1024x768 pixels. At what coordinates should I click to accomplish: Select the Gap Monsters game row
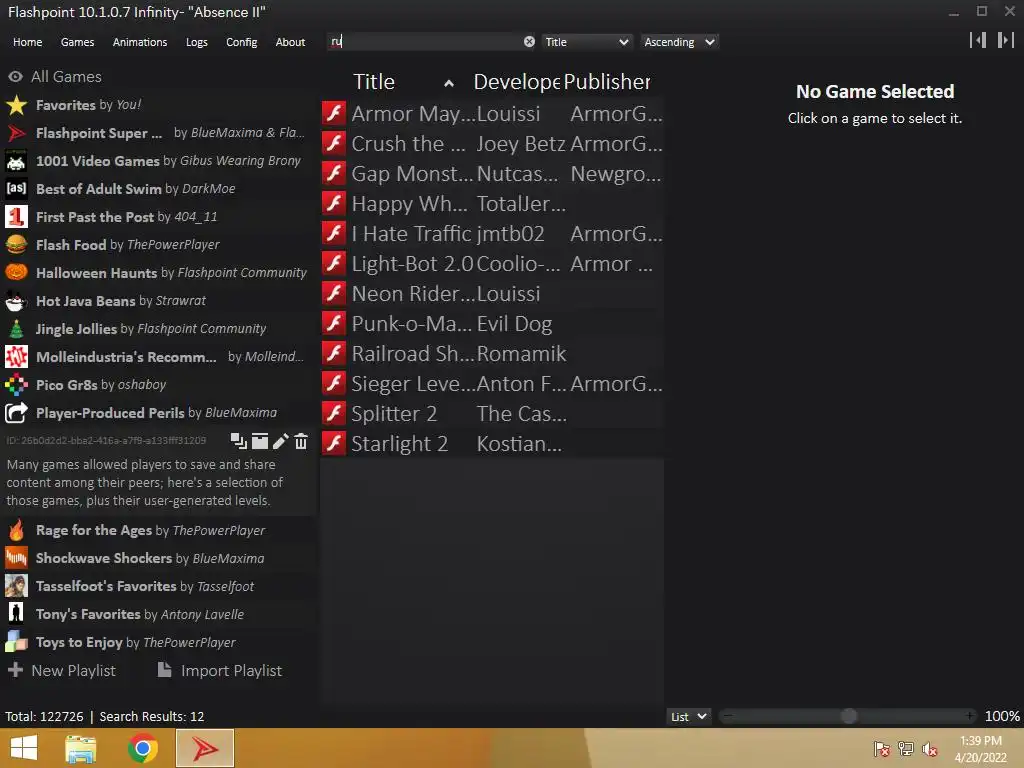[x=492, y=173]
